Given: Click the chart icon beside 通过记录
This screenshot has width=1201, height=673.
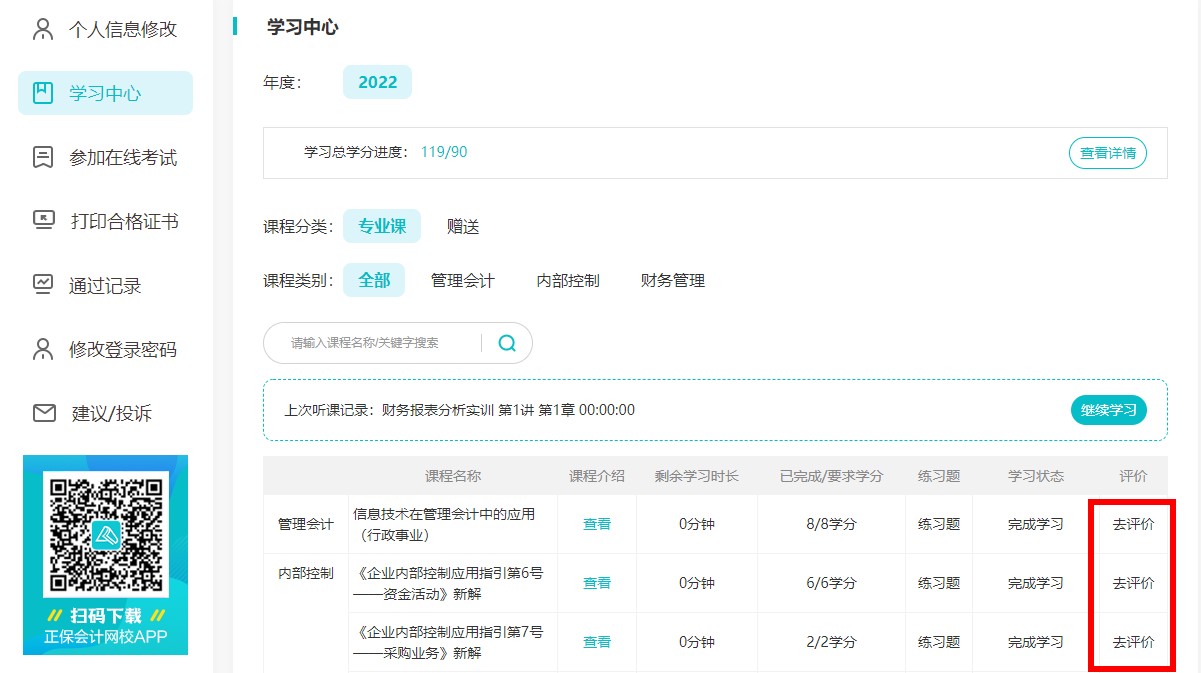Looking at the screenshot, I should coord(42,285).
